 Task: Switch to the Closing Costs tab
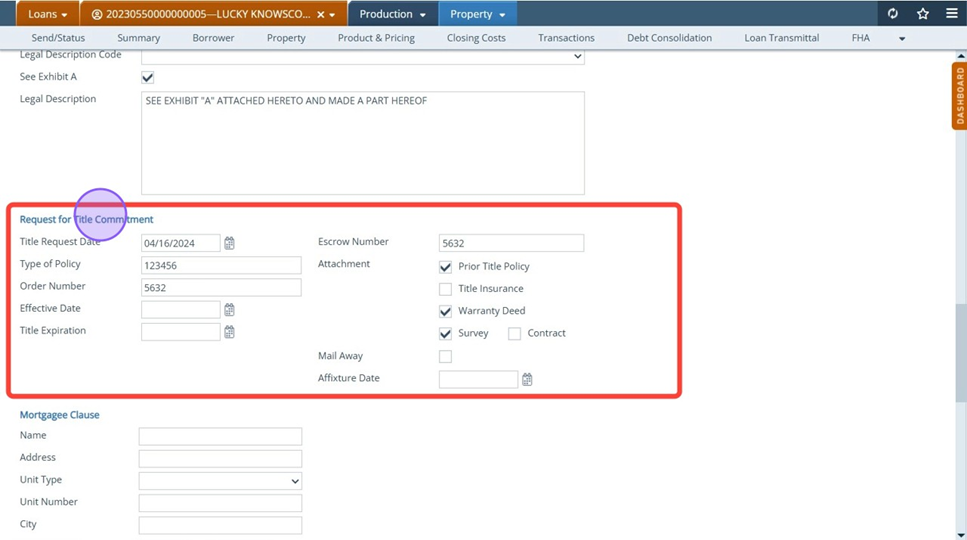476,38
